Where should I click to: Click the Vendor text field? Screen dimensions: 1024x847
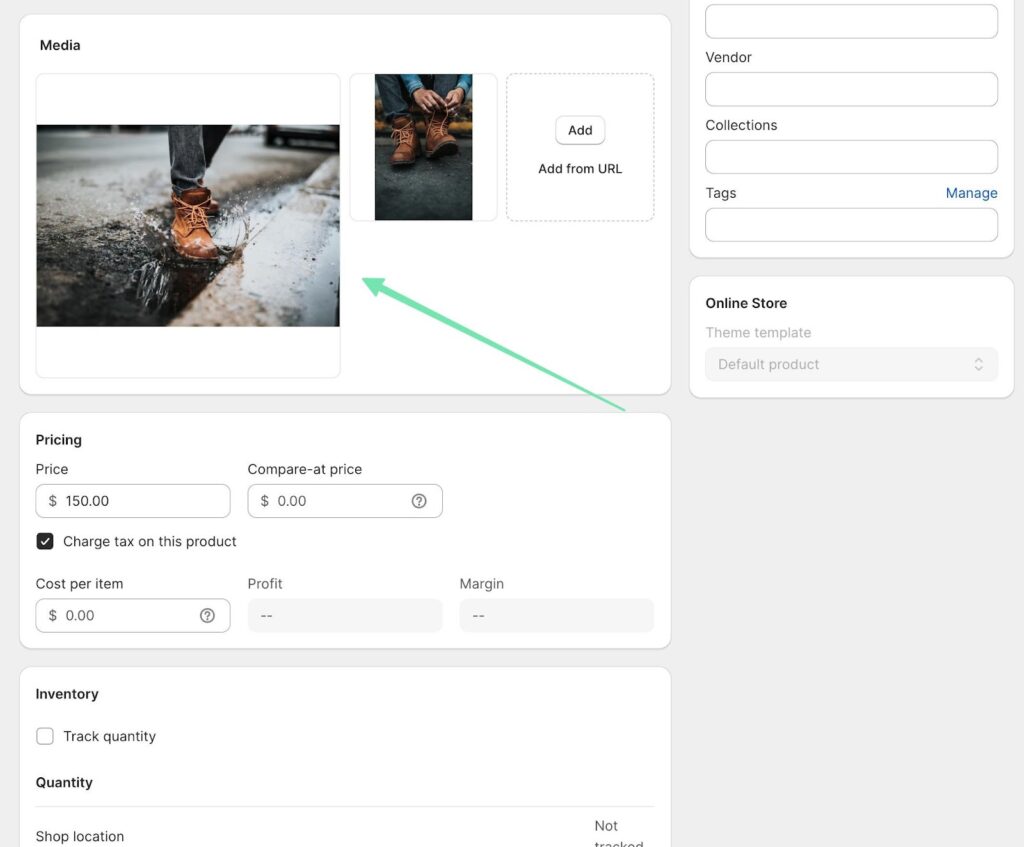[851, 89]
